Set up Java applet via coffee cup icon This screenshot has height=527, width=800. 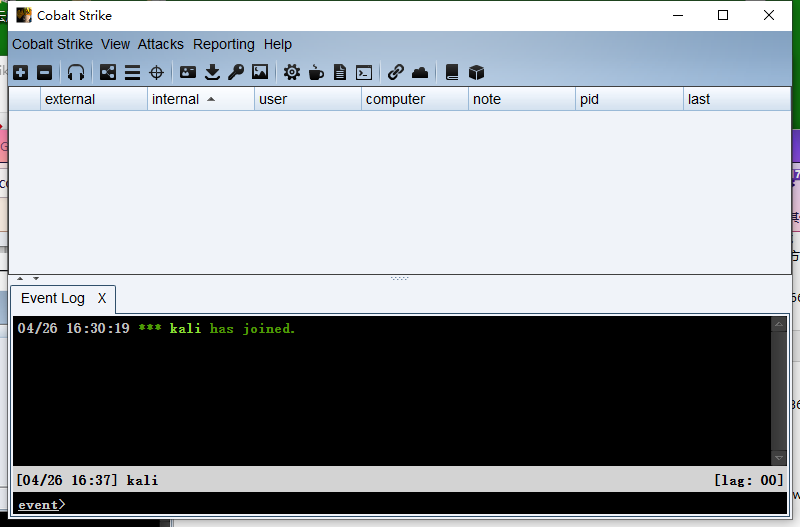316,72
